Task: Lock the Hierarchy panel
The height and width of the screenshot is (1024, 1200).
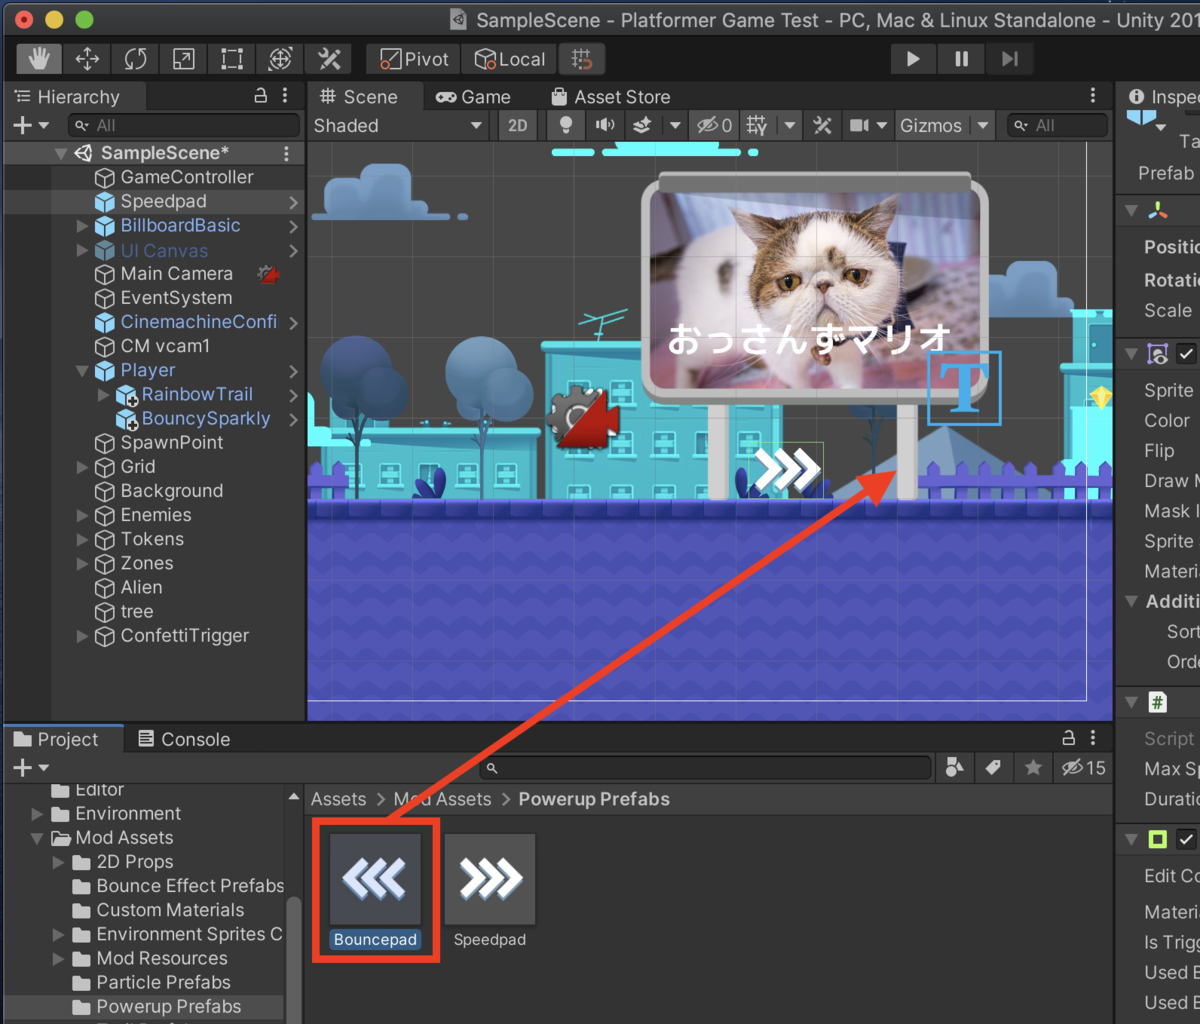Action: (260, 96)
